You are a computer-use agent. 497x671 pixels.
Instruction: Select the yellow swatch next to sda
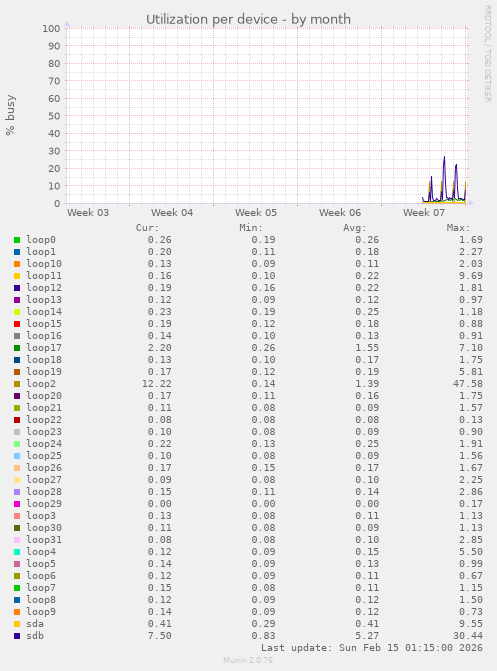coord(17,624)
